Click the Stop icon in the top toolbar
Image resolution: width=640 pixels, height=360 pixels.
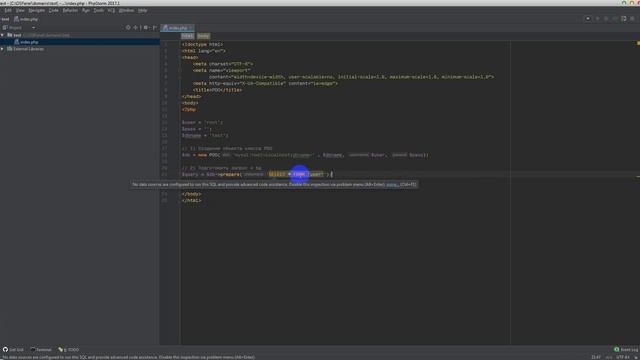(x=615, y=18)
